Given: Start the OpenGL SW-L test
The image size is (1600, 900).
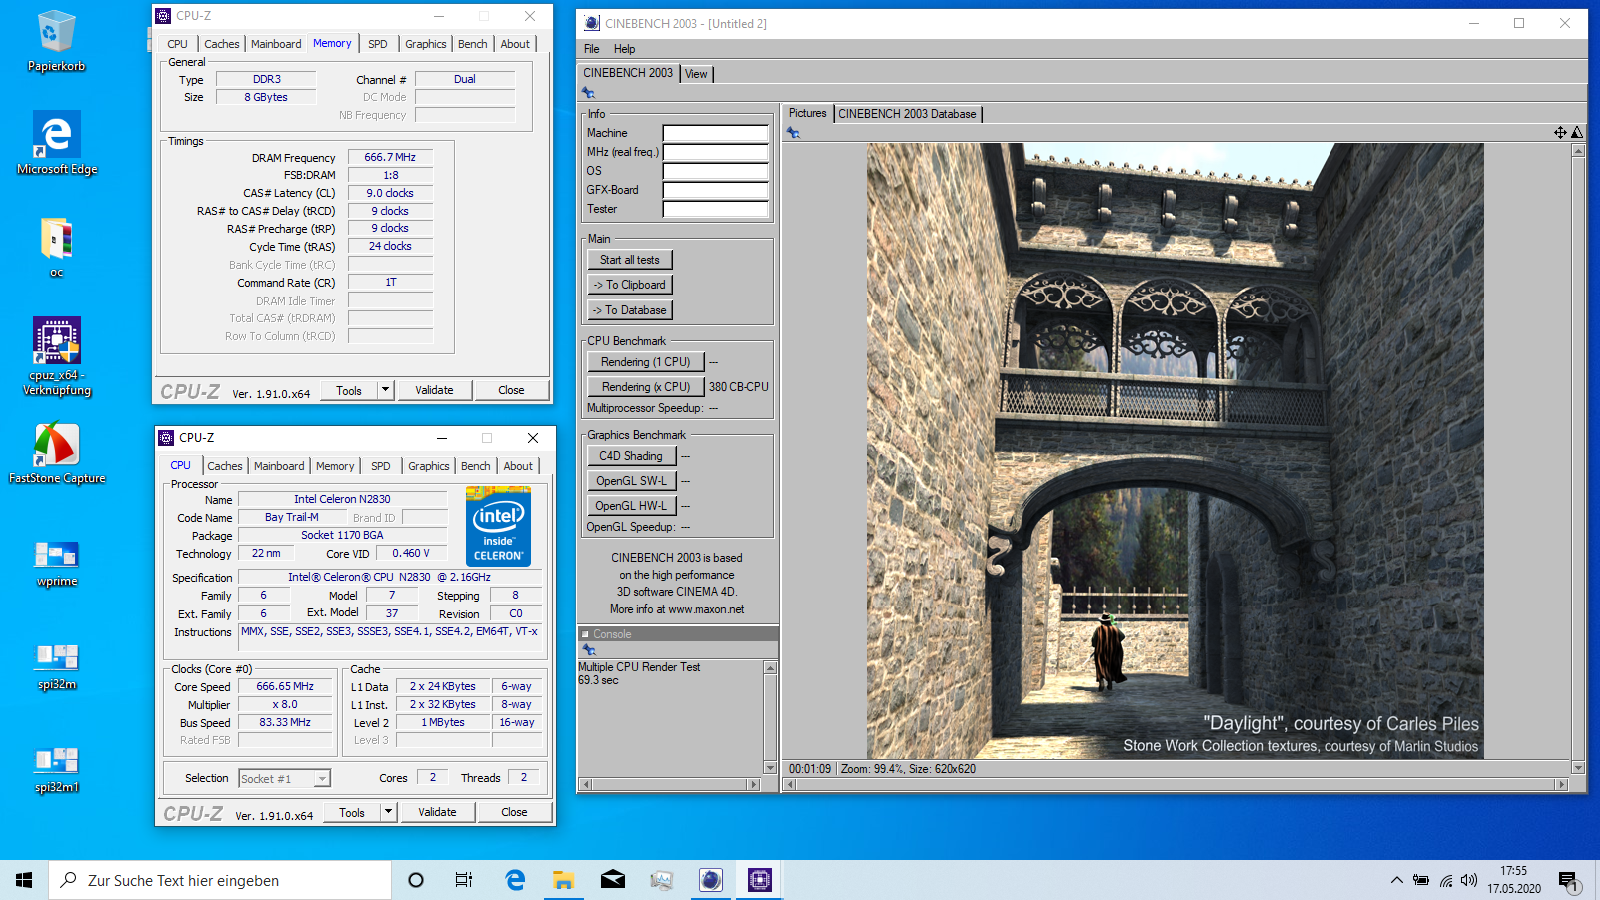Looking at the screenshot, I should click(631, 481).
